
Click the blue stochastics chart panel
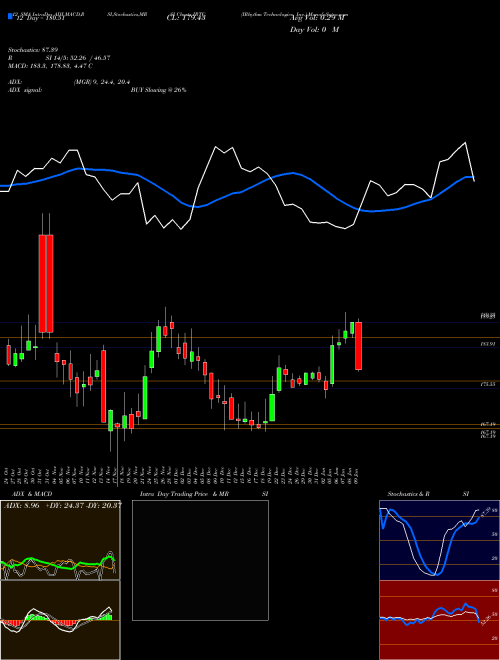(x=439, y=540)
